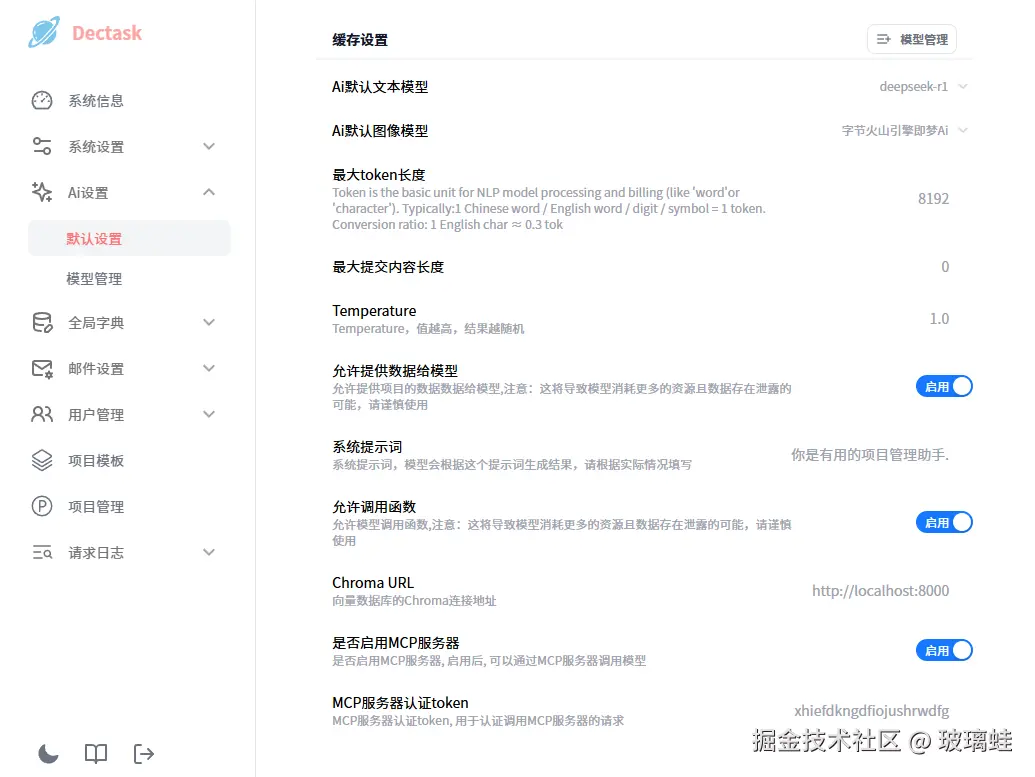Click the 最大token长度 label

pos(379,175)
